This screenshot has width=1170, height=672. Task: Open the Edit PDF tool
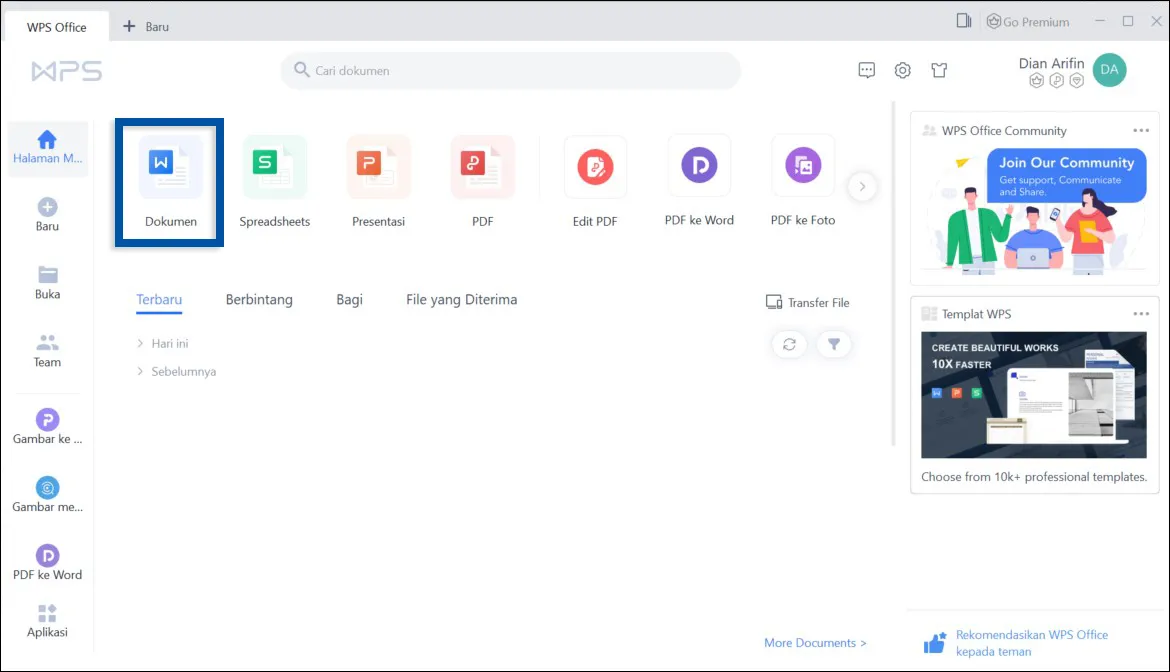(594, 167)
